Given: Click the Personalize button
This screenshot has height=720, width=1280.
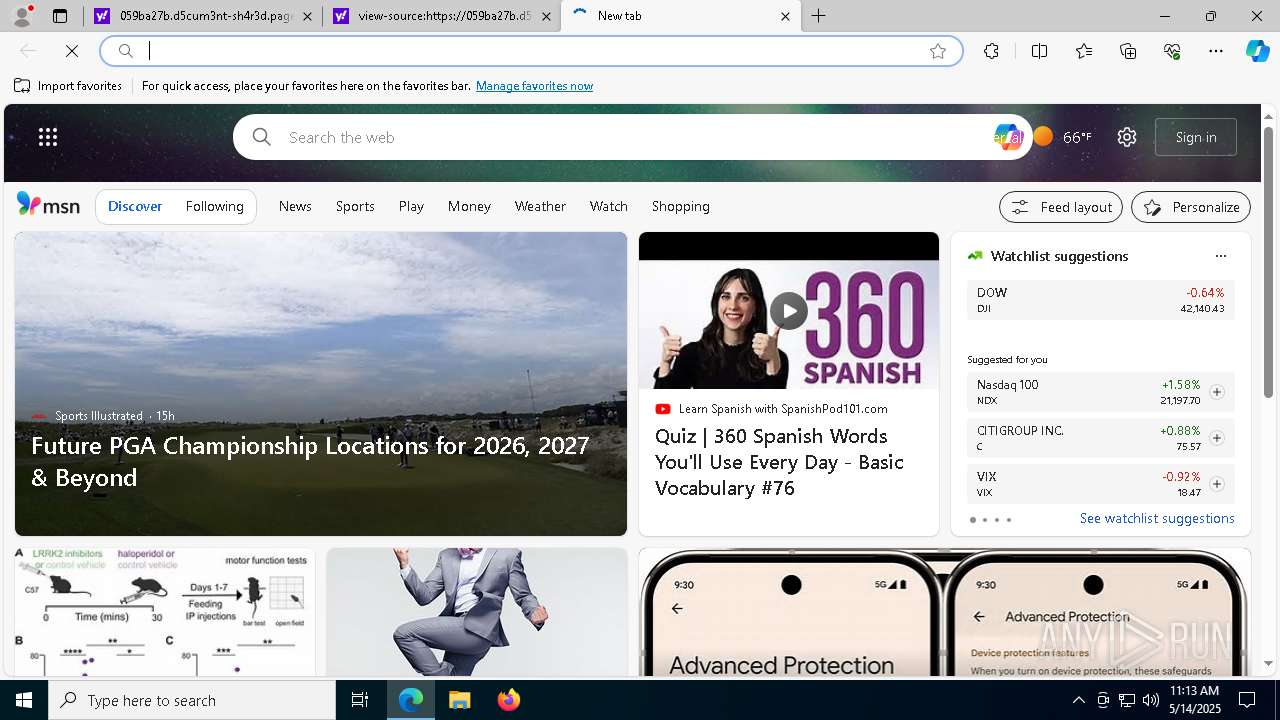Looking at the screenshot, I should coord(1191,207).
